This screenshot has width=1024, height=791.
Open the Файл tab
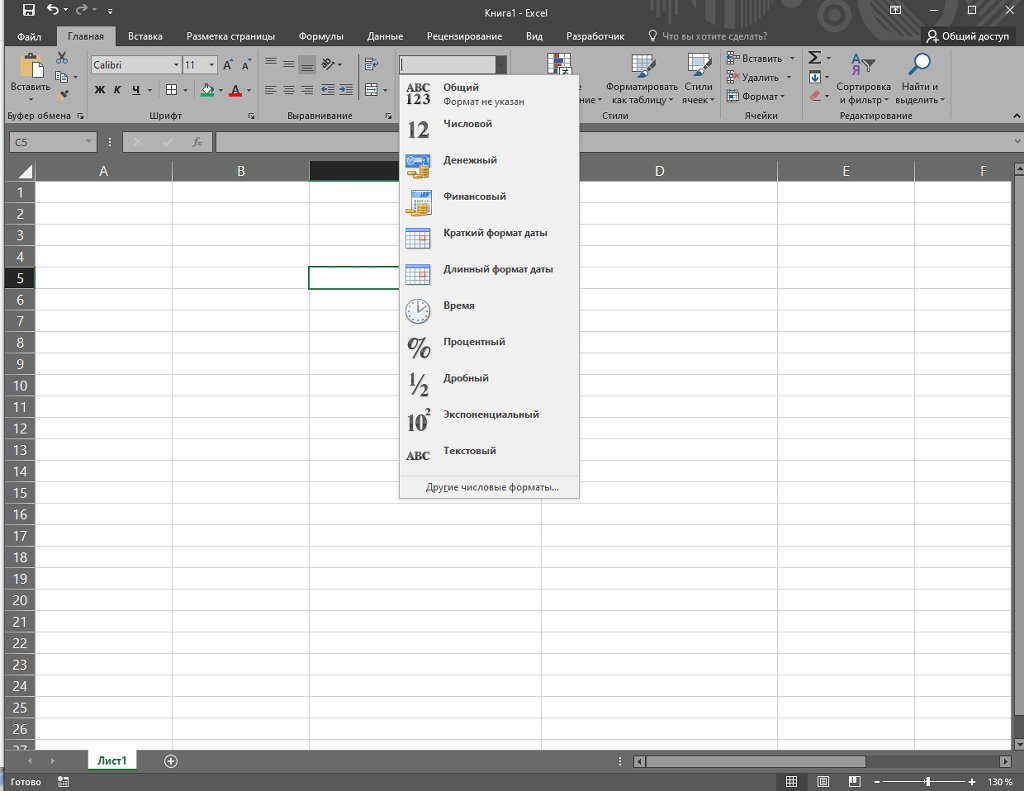point(29,37)
